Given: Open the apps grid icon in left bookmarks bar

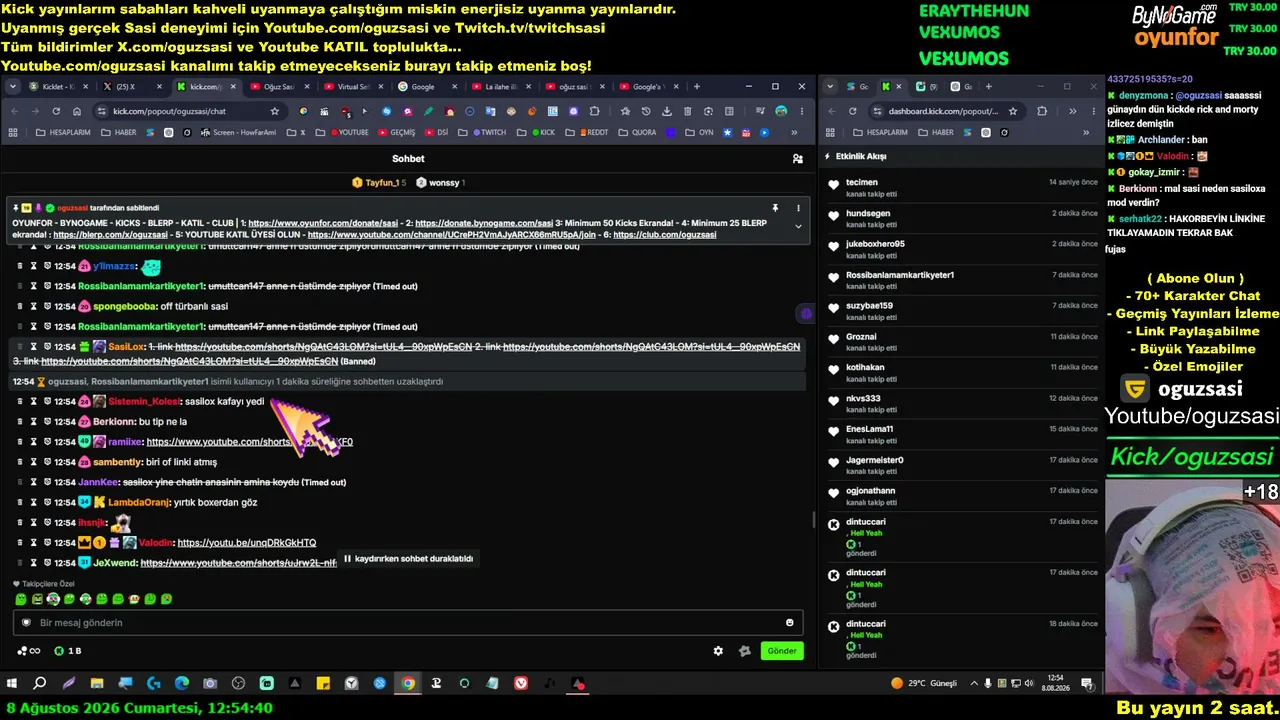Looking at the screenshot, I should pyautogui.click(x=13, y=132).
